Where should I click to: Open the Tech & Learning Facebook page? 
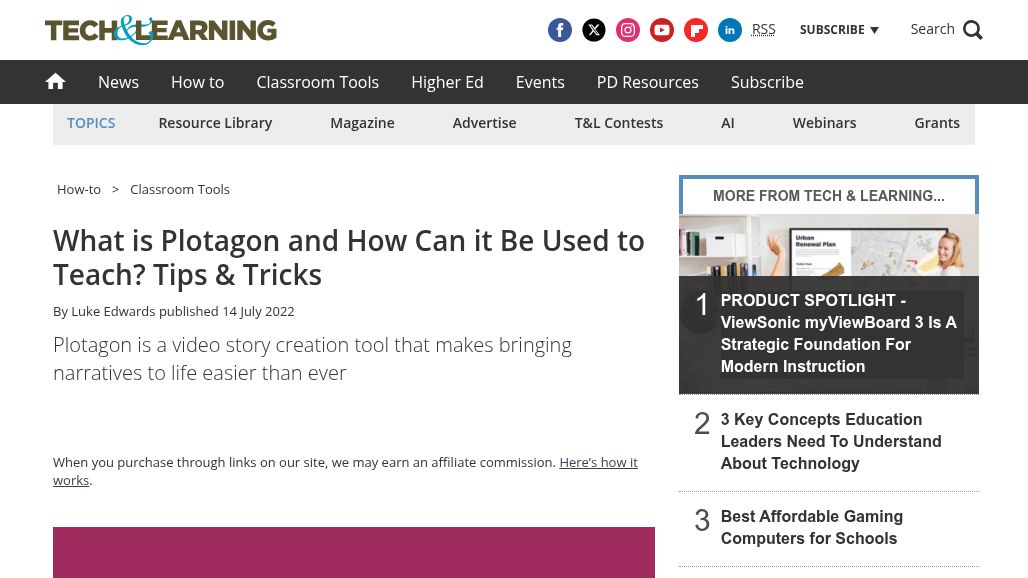[x=560, y=30]
